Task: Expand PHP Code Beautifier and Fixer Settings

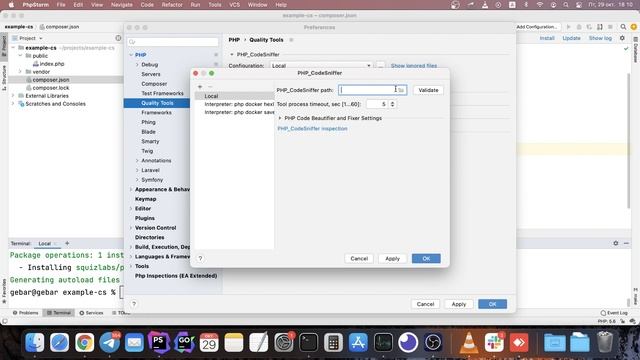Action: pyautogui.click(x=280, y=118)
